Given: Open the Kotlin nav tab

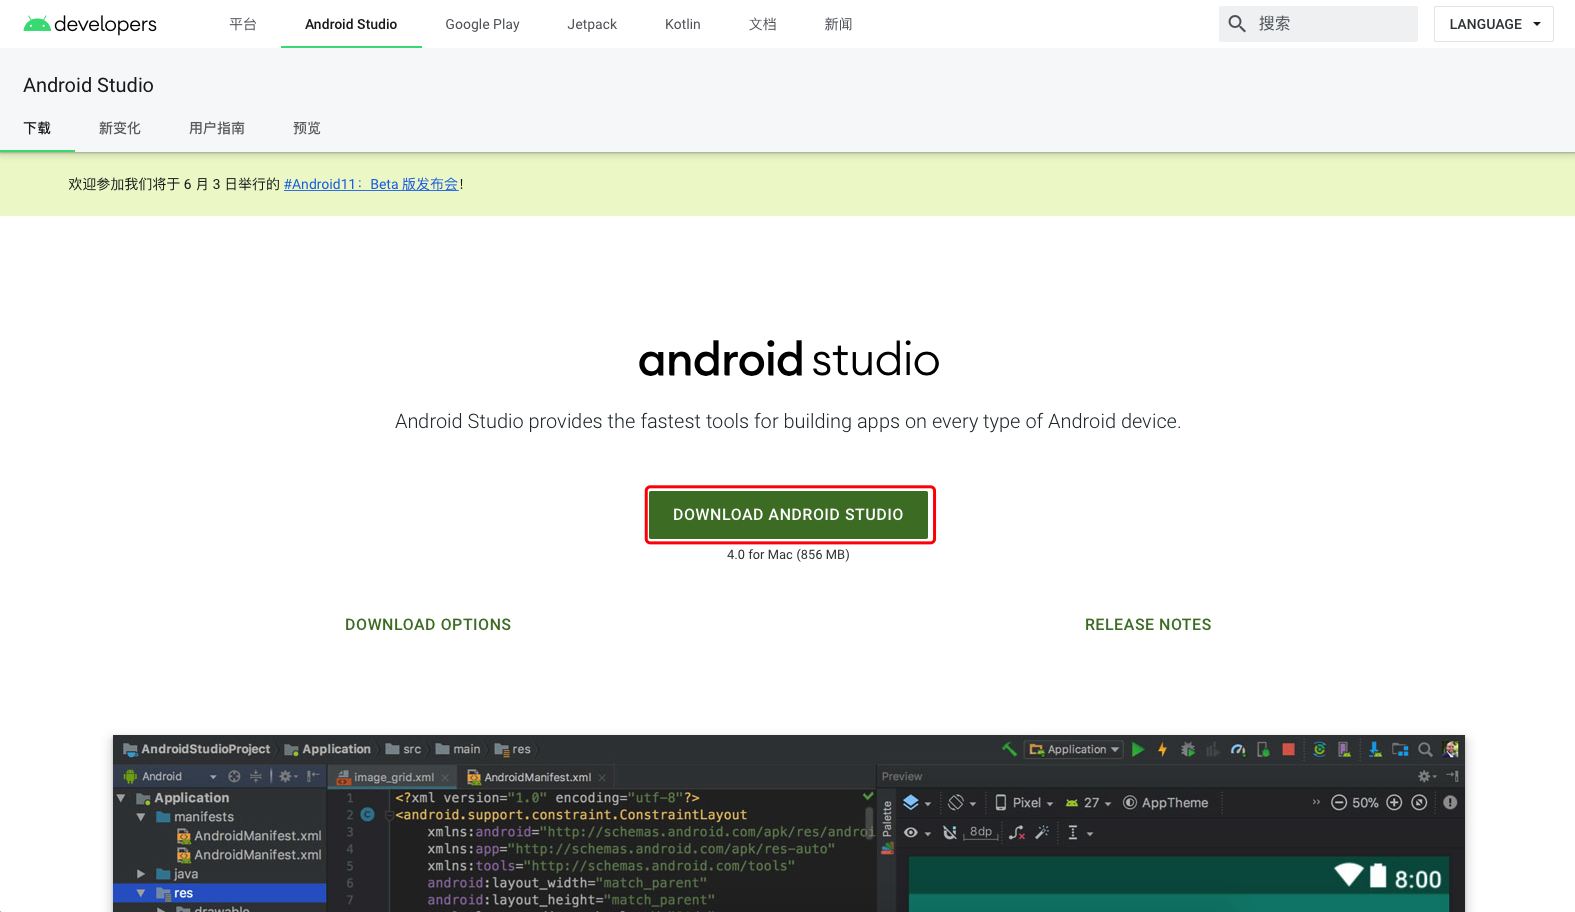Looking at the screenshot, I should [x=683, y=24].
